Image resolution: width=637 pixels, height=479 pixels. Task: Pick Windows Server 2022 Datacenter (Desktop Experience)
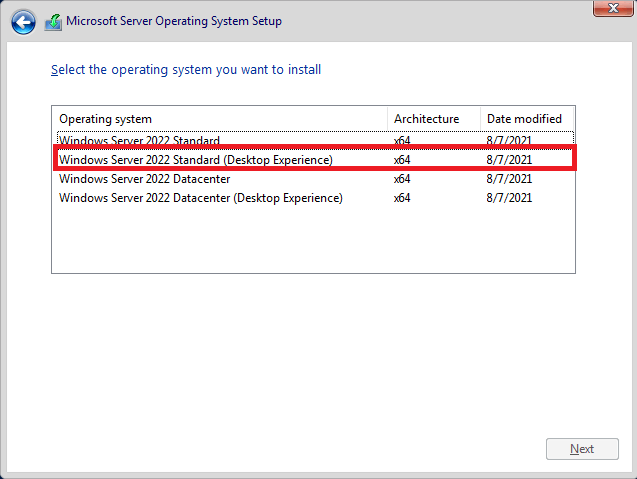point(201,198)
